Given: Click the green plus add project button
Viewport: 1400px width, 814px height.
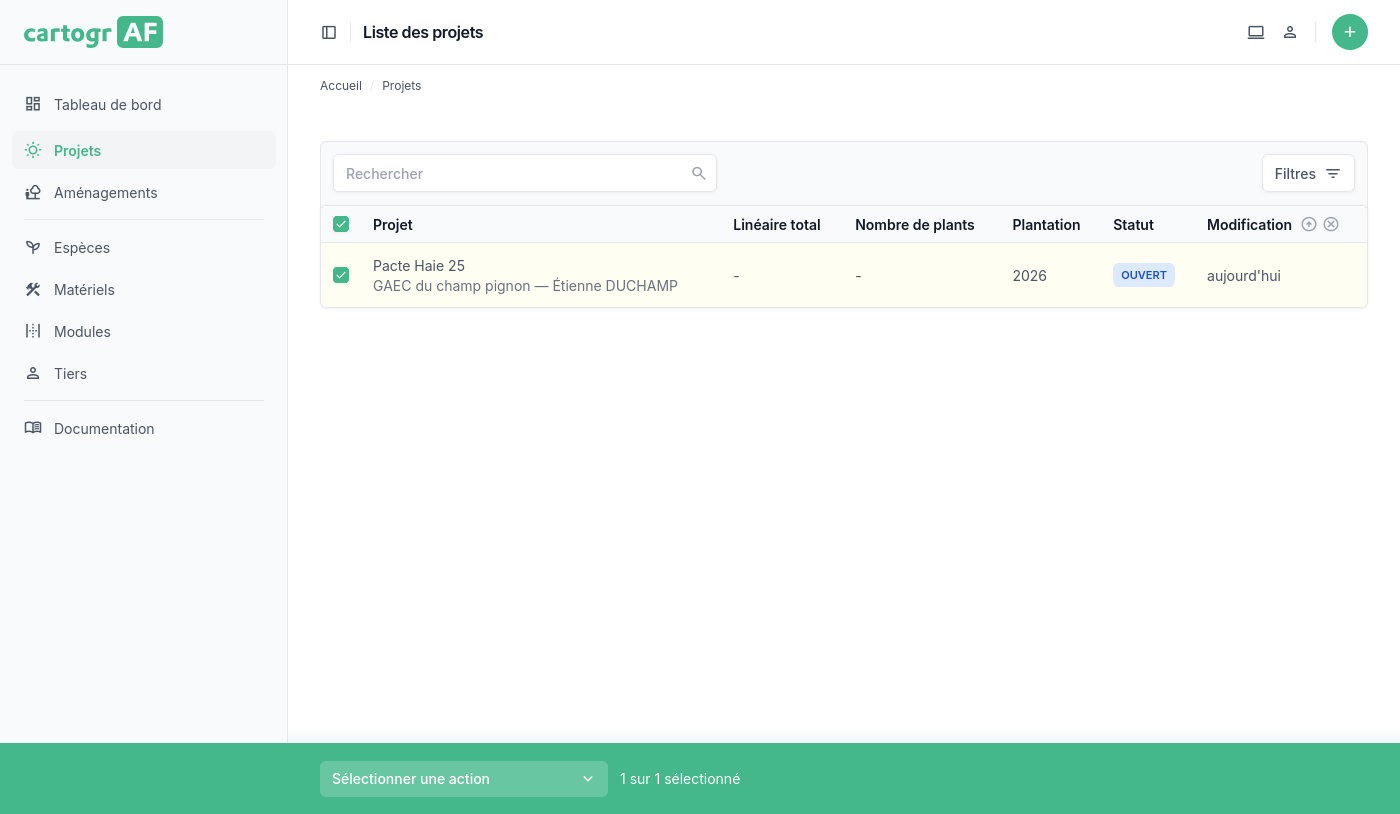Looking at the screenshot, I should coord(1349,32).
